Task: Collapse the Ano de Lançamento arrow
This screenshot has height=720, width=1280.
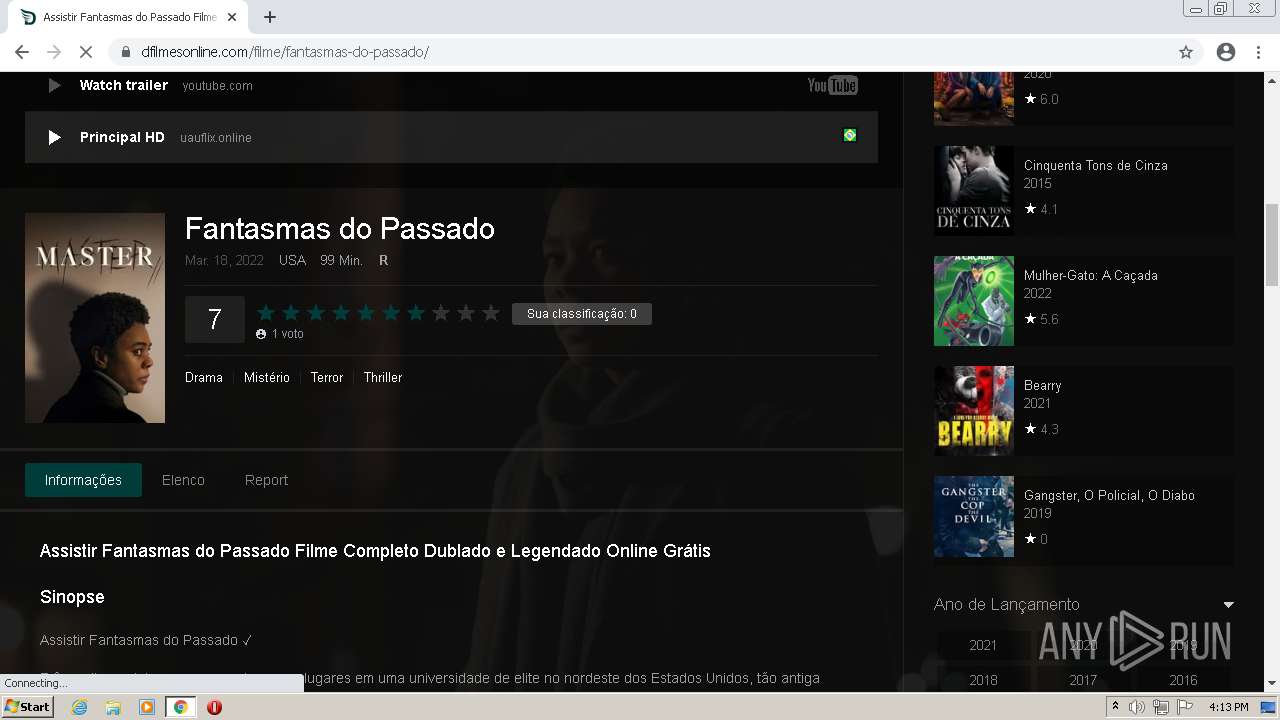Action: coord(1228,605)
